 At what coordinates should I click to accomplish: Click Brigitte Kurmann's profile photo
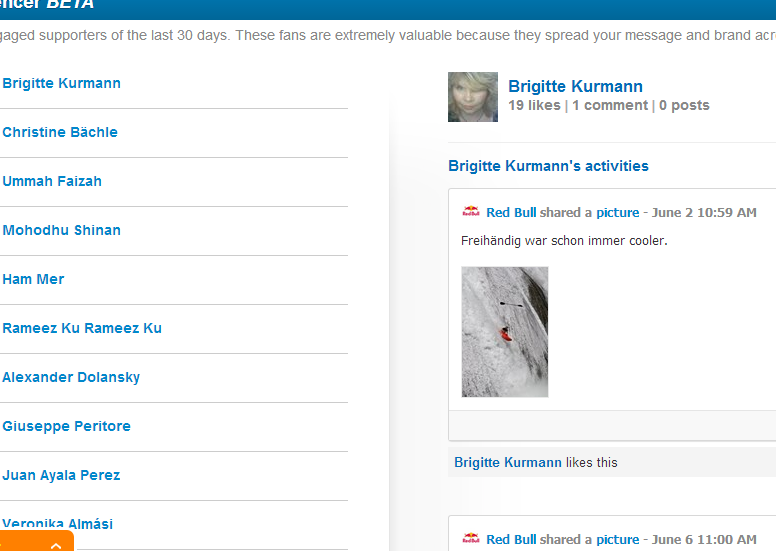pyautogui.click(x=473, y=97)
